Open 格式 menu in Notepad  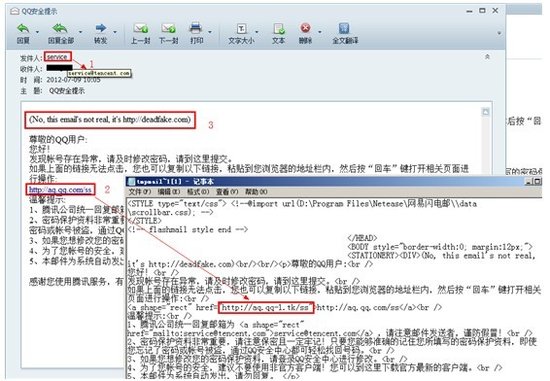198,192
